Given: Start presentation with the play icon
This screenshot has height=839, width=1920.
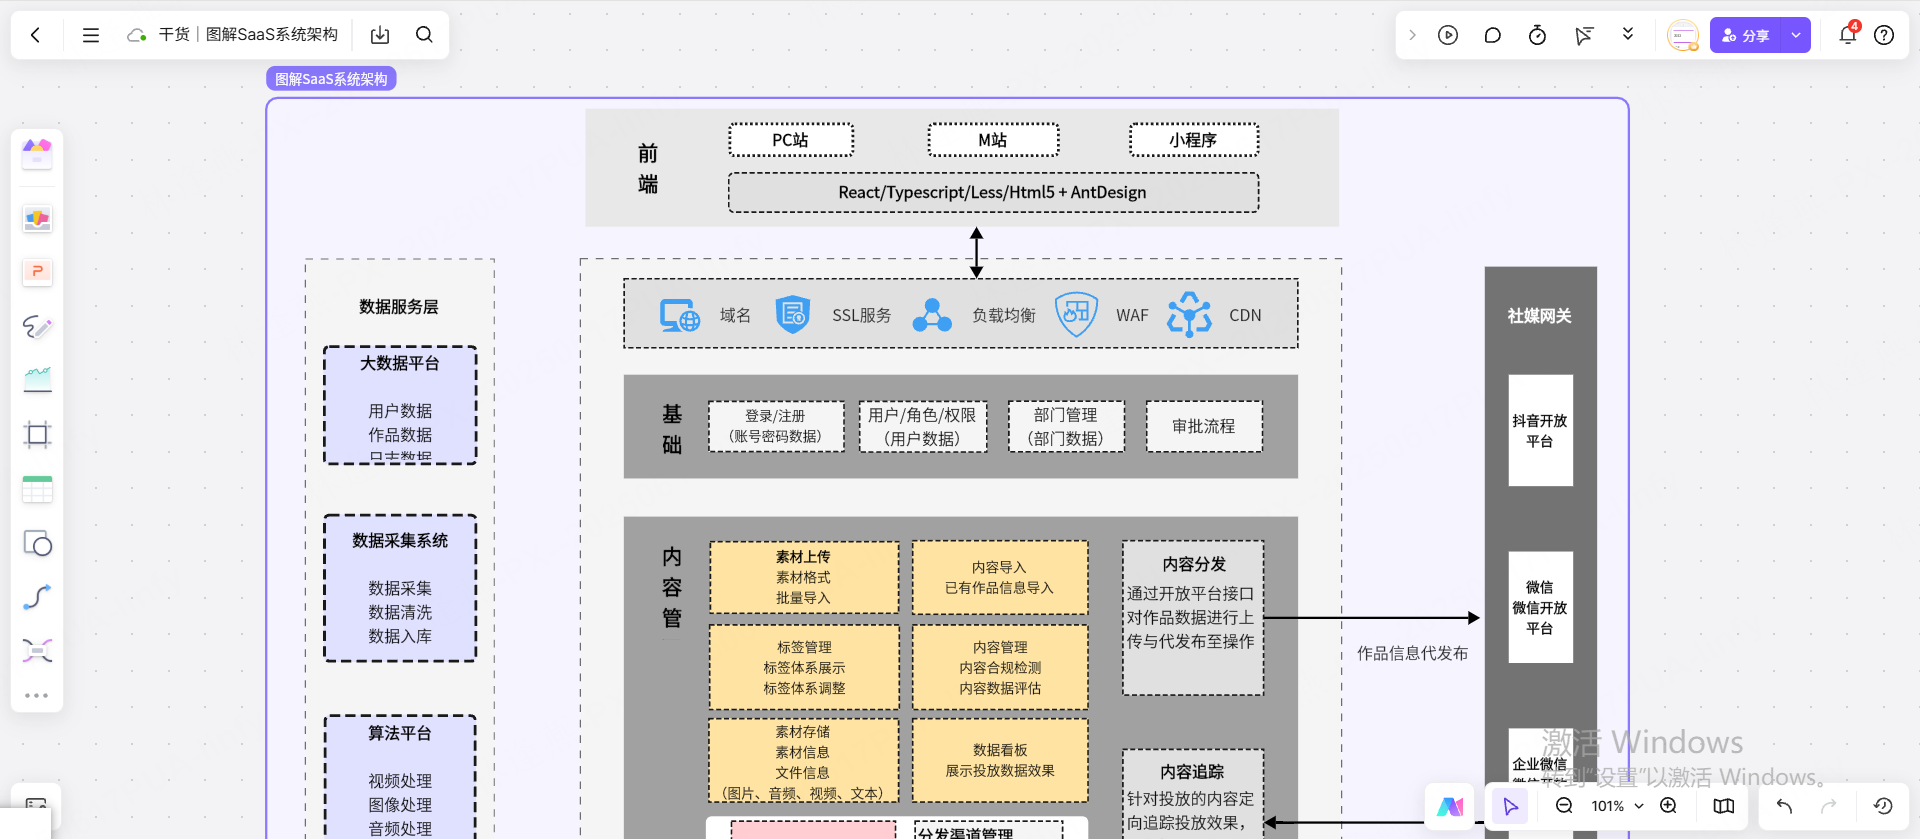Looking at the screenshot, I should (1448, 35).
